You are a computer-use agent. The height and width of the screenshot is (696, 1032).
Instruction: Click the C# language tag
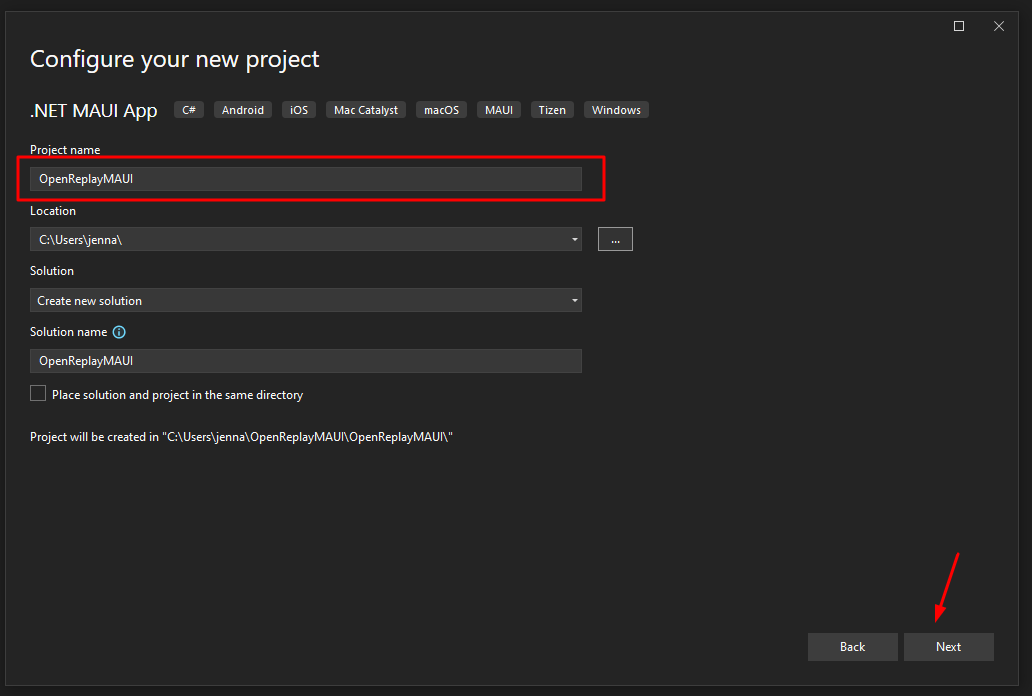[x=189, y=110]
